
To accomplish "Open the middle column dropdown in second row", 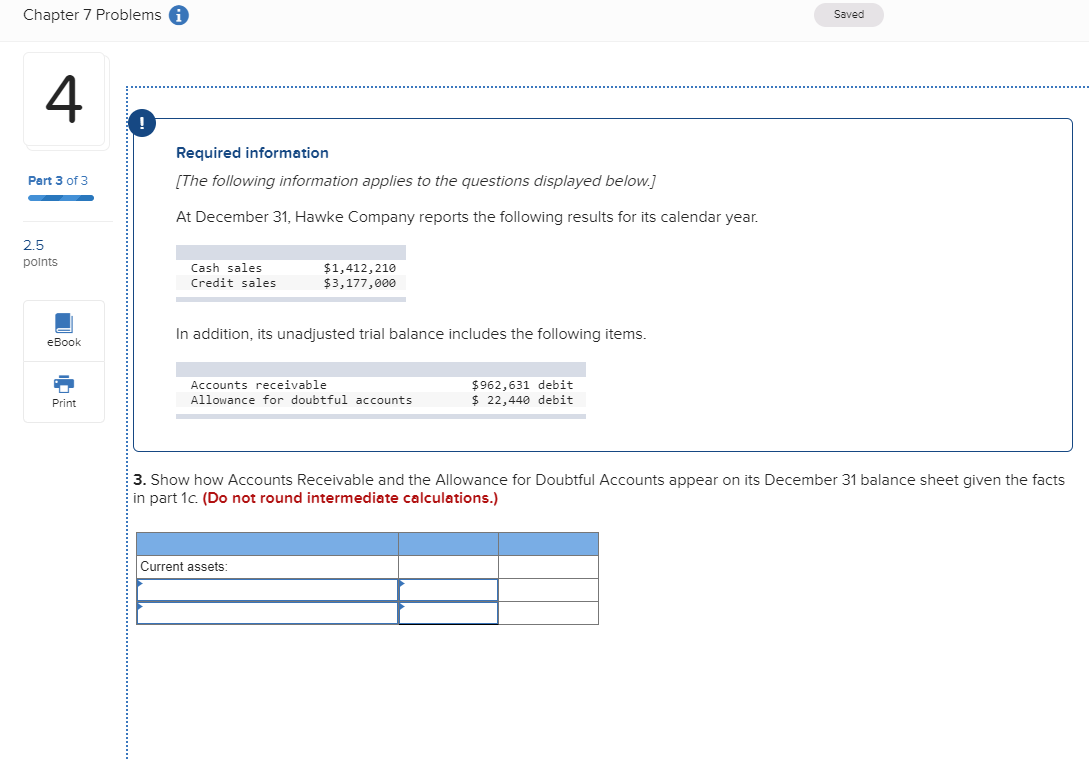I will pos(447,612).
